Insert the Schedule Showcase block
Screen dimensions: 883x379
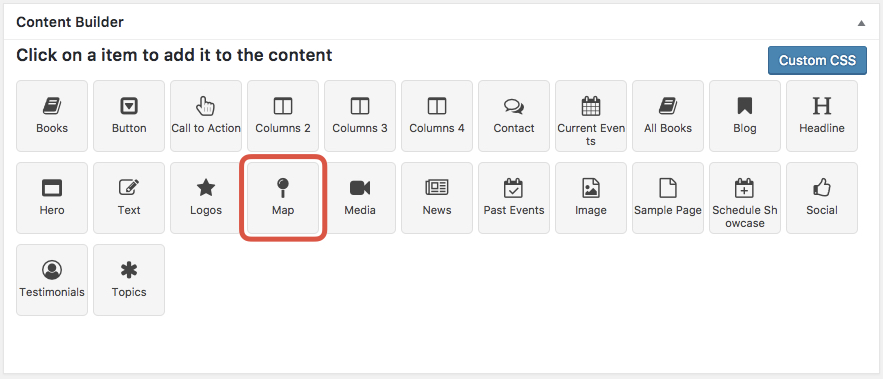[745, 198]
